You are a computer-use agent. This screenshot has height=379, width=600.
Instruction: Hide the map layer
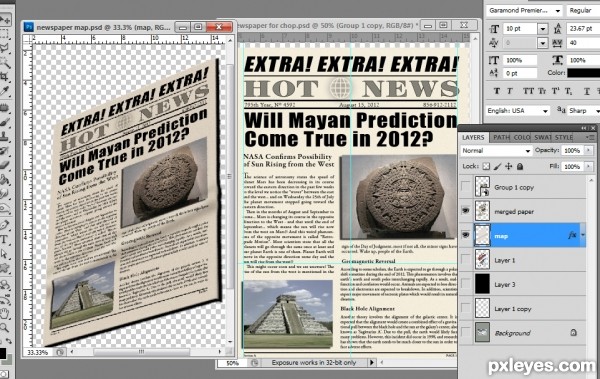(465, 235)
